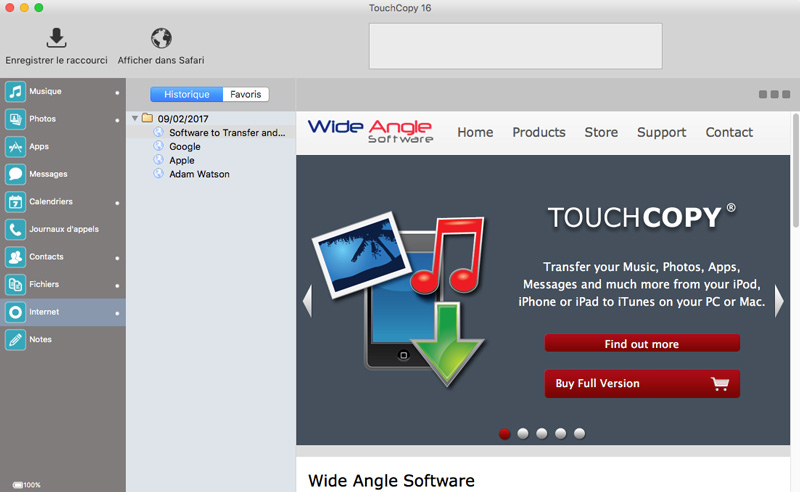The image size is (800, 492).
Task: Select the Apps sidebar icon
Action: [x=15, y=146]
